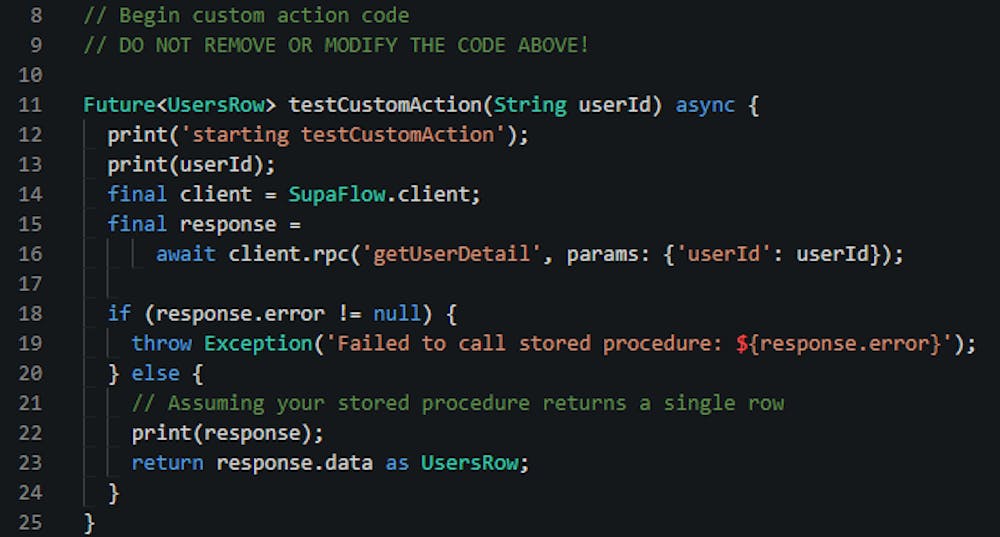Click the Begin custom action code comment
The height and width of the screenshot is (537, 1000).
point(247,15)
